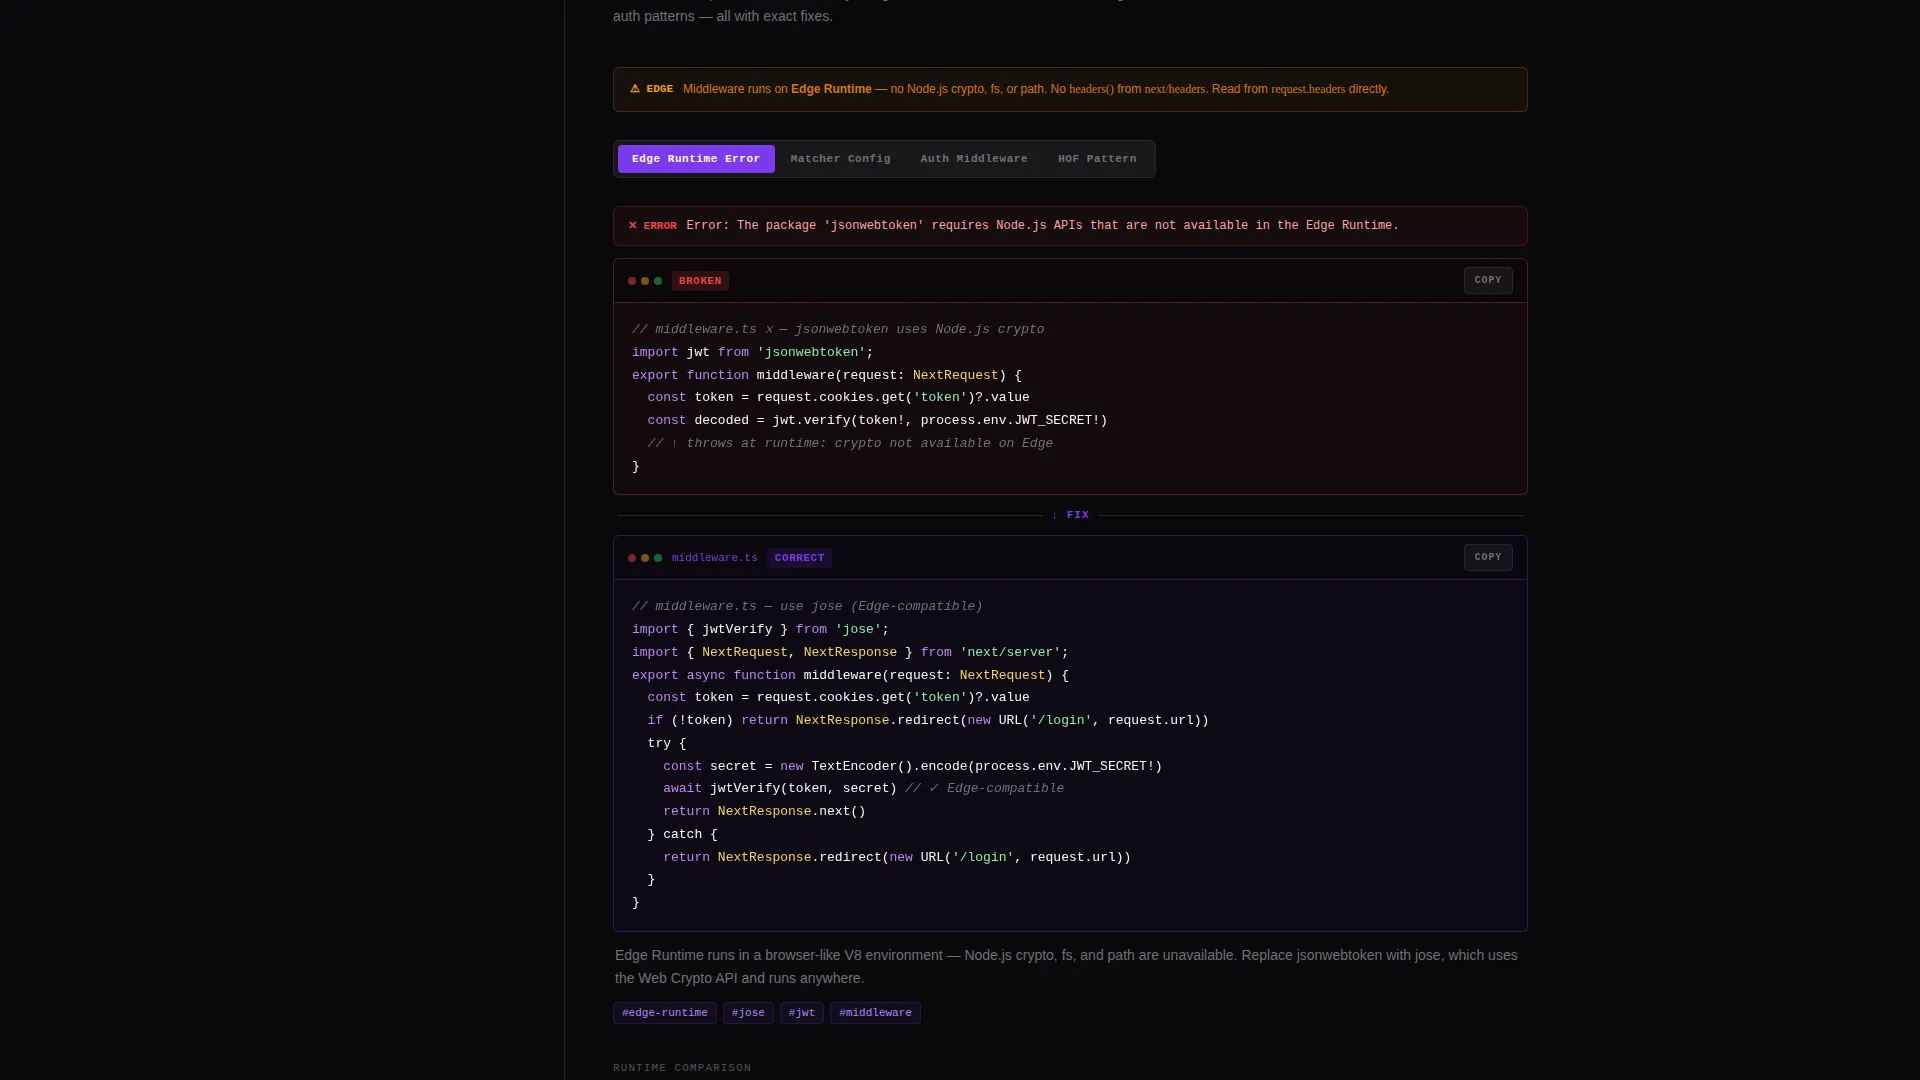This screenshot has width=1920, height=1080.
Task: Click the line with jwt.verify(token!, process.env.JWT_SECRET!)
Action: point(878,420)
